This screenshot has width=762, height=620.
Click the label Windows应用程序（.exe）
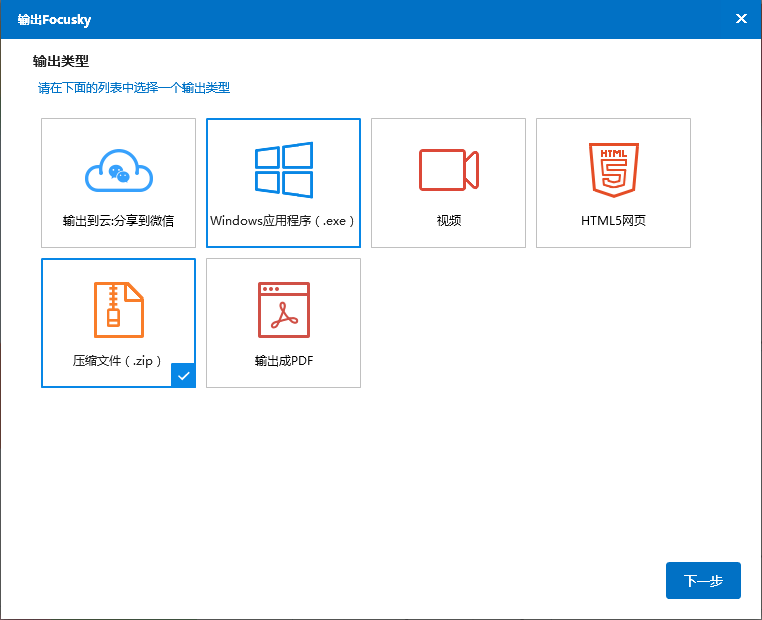coord(283,221)
